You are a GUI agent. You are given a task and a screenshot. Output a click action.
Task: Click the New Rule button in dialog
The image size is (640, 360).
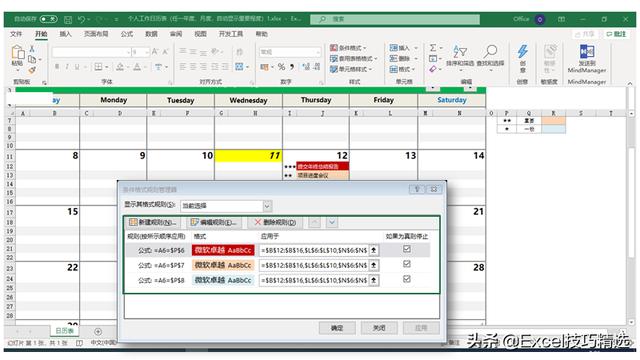tap(153, 222)
